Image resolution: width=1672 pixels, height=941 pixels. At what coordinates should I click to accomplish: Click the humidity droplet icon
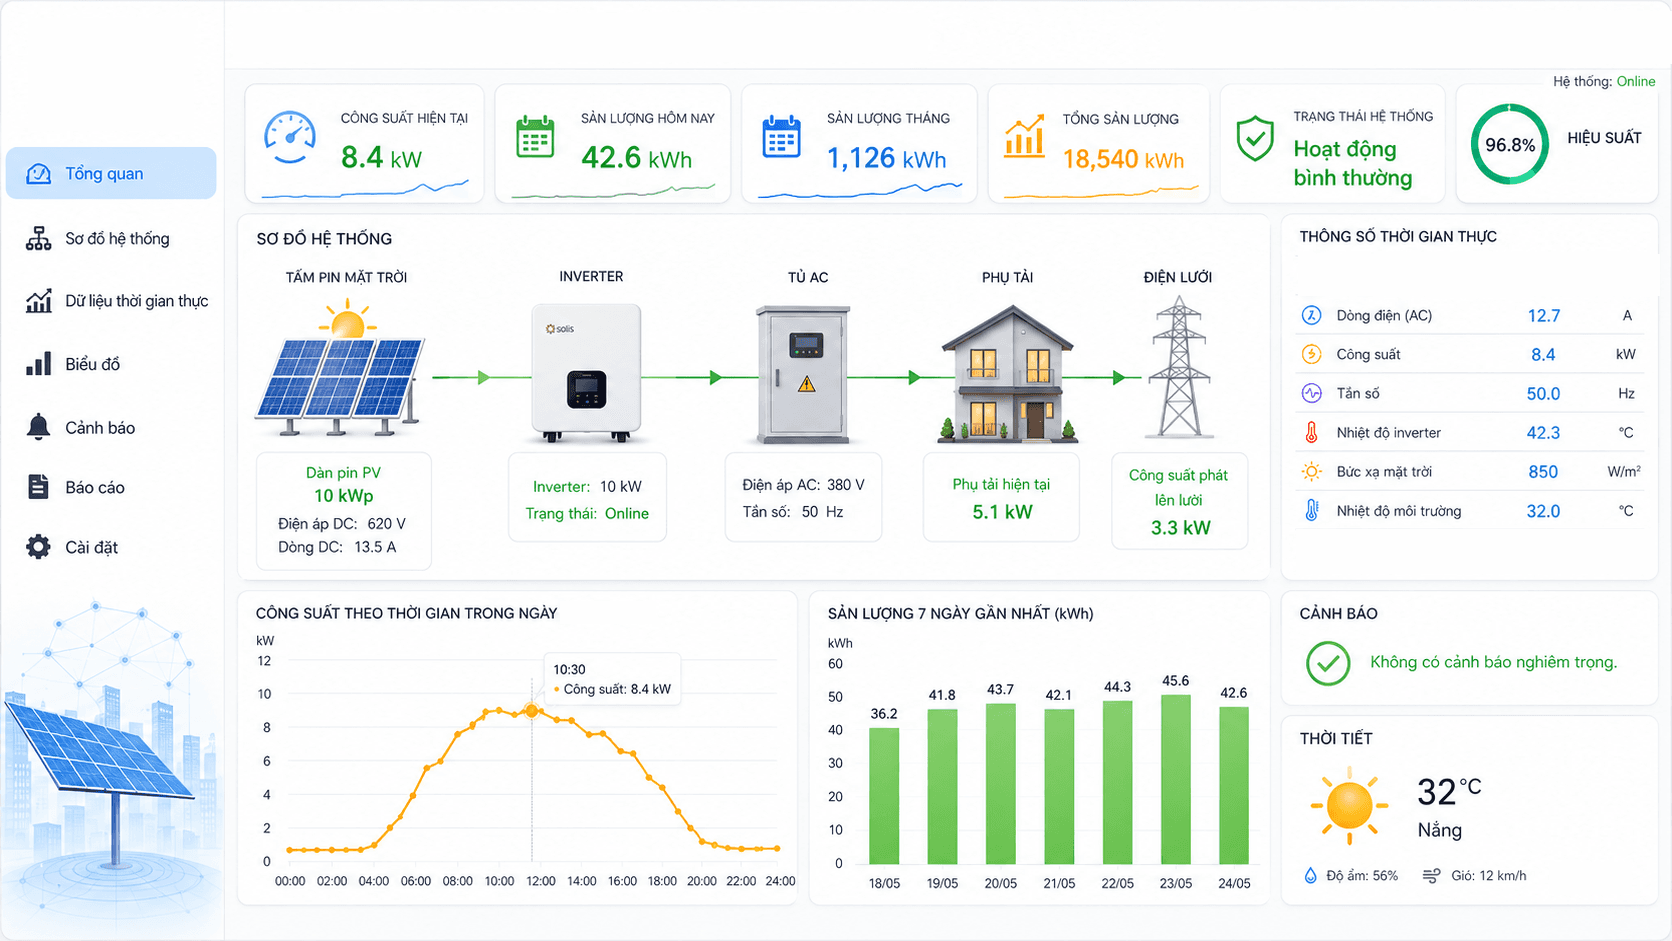tap(1310, 875)
